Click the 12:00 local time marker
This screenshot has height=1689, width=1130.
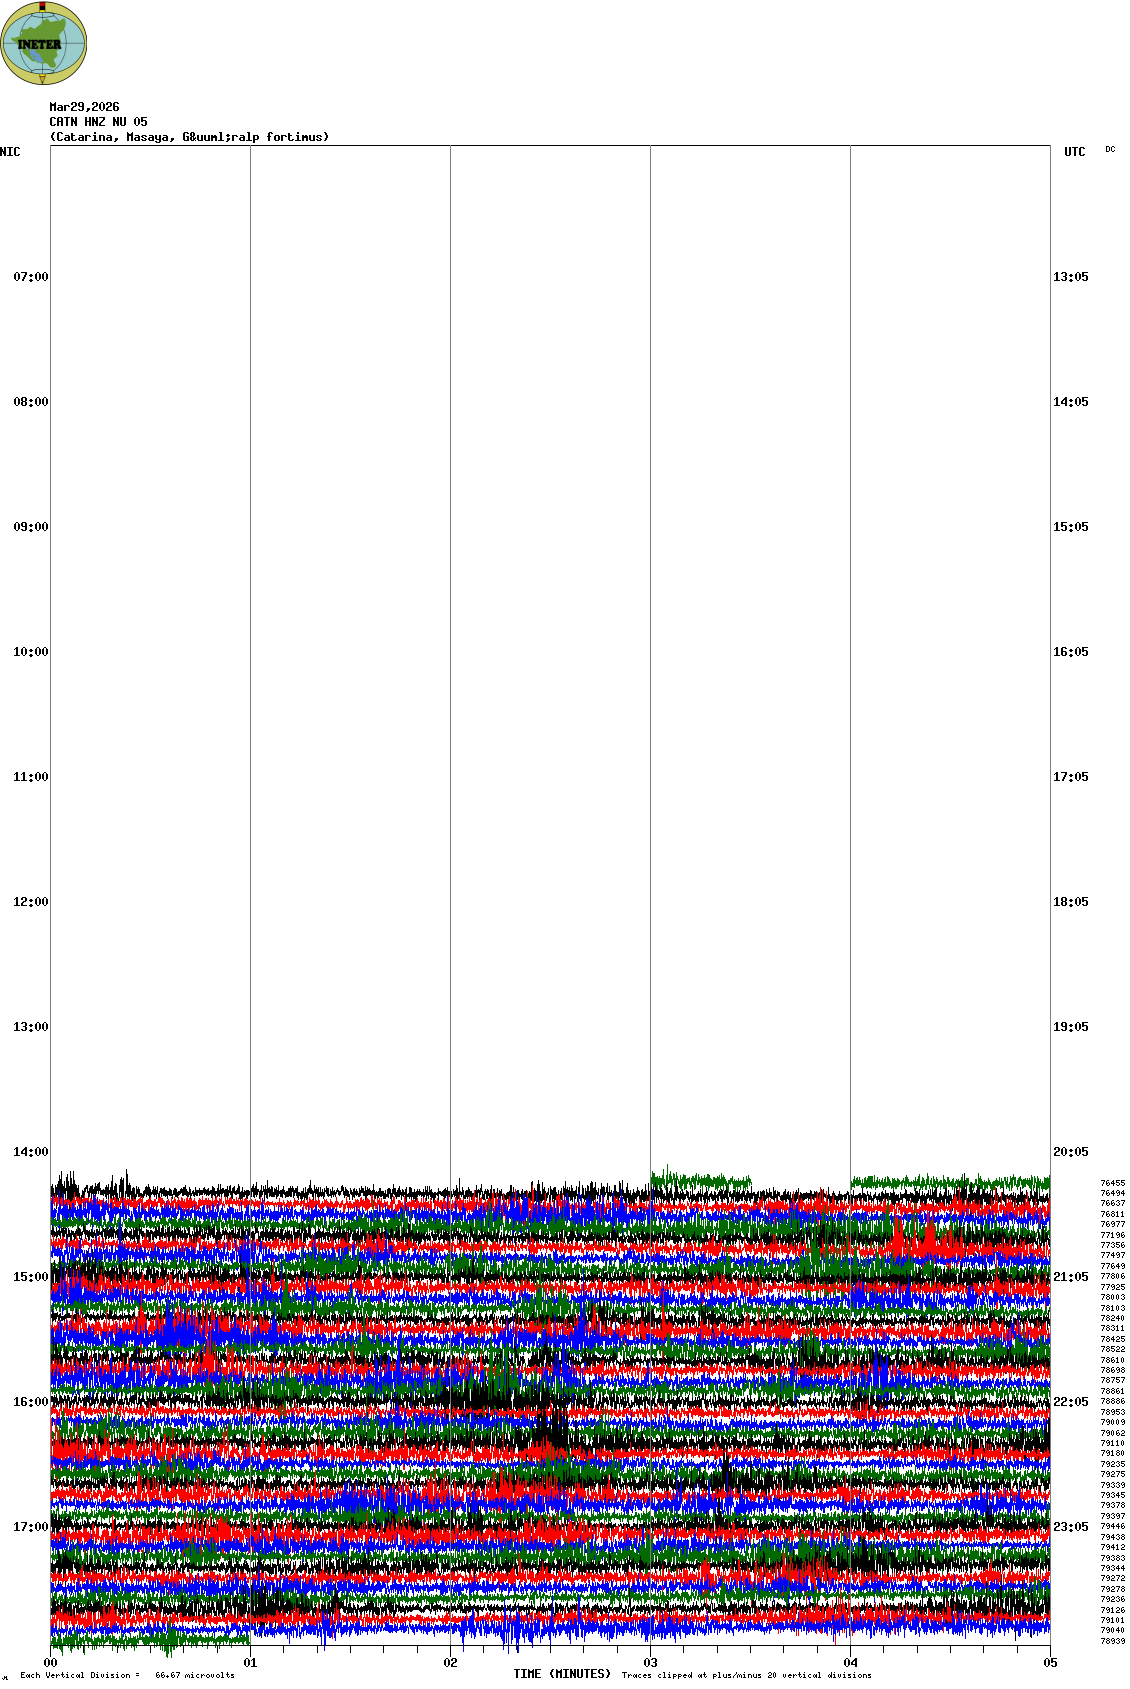(x=30, y=902)
